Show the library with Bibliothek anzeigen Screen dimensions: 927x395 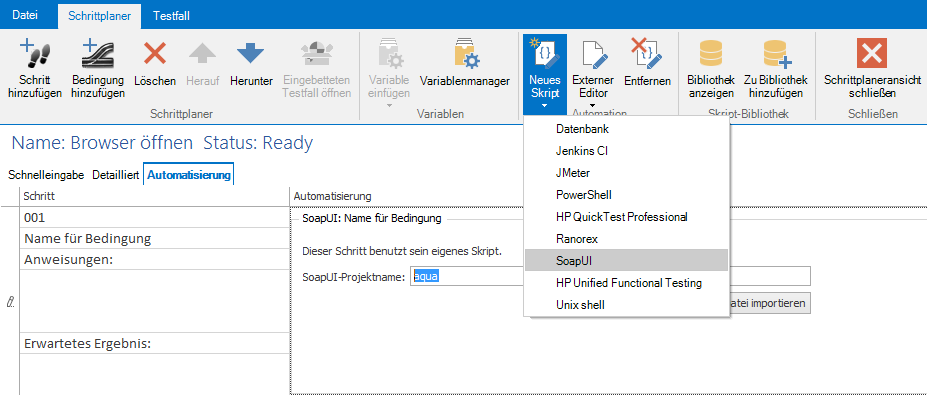[x=710, y=53]
